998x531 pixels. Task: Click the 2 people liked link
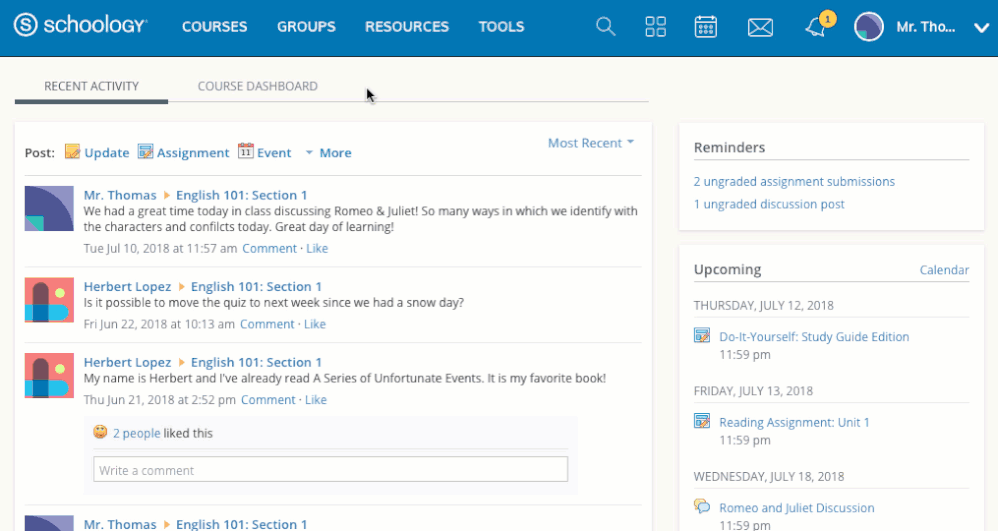[x=136, y=433]
